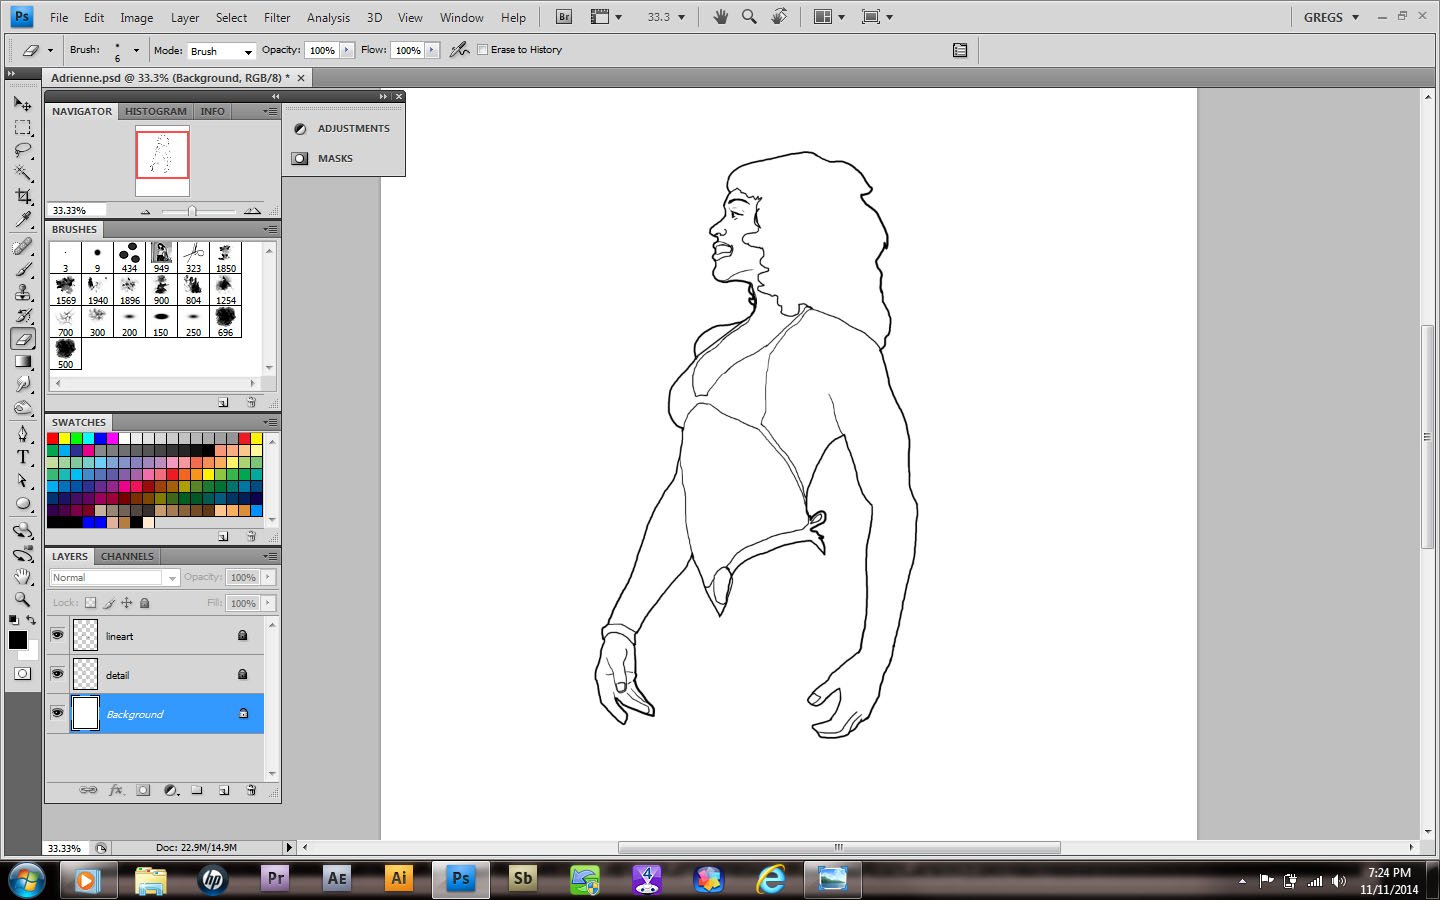Choose the Gradient tool

22,361
